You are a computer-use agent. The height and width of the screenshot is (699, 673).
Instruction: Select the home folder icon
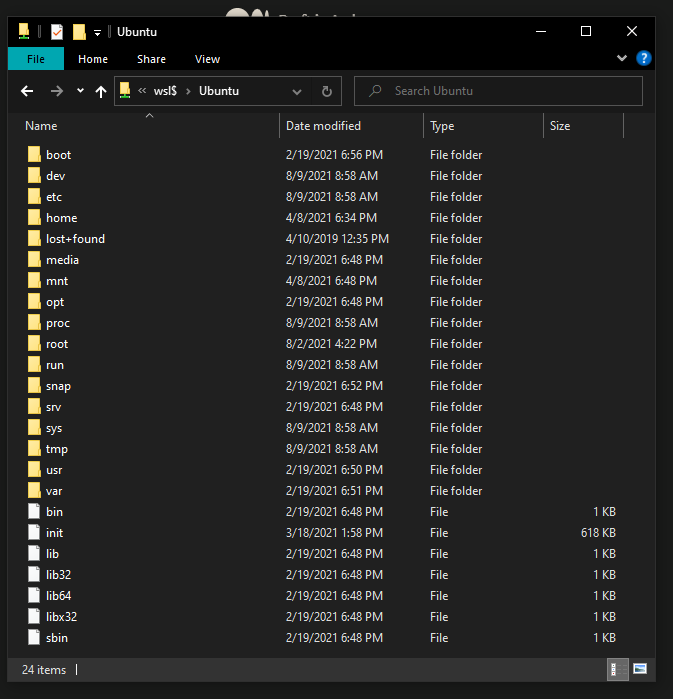click(x=34, y=217)
